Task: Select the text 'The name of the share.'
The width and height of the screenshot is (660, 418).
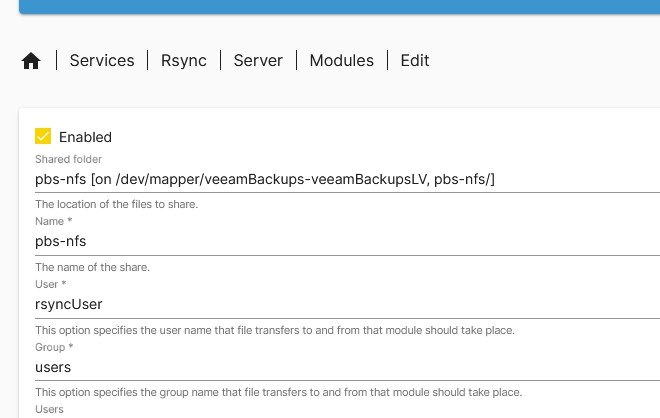Action: point(92,267)
